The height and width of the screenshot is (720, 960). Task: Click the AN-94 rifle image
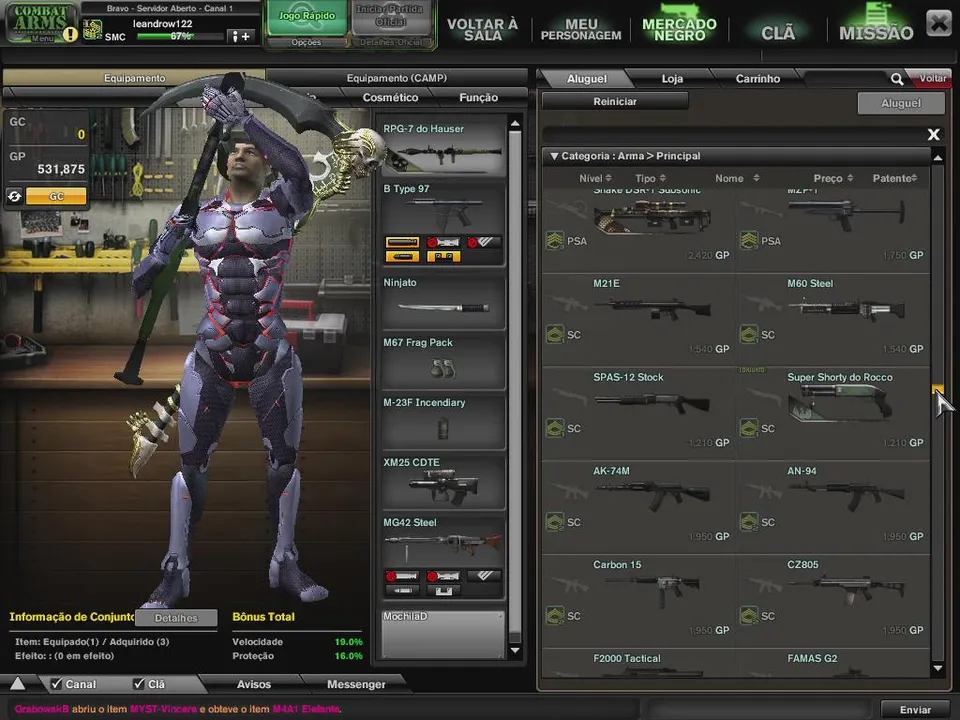[847, 494]
